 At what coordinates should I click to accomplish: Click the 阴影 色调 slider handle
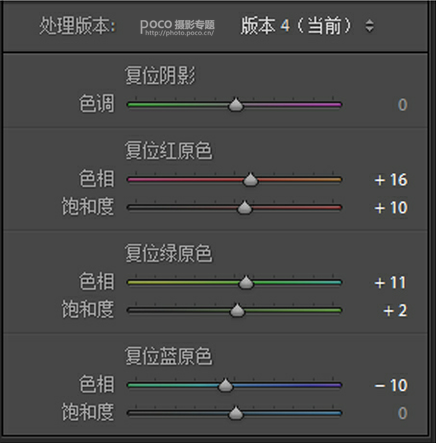236,104
